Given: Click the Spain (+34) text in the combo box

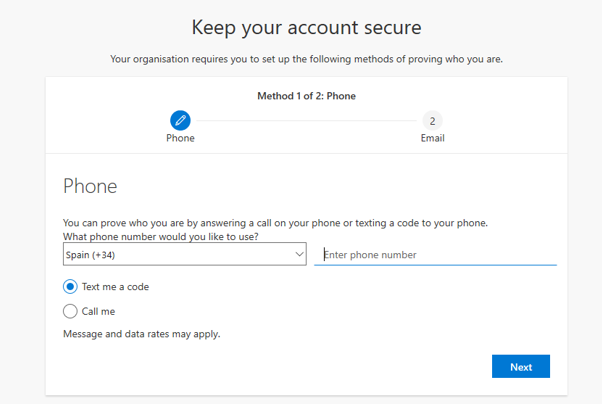Looking at the screenshot, I should (90, 255).
